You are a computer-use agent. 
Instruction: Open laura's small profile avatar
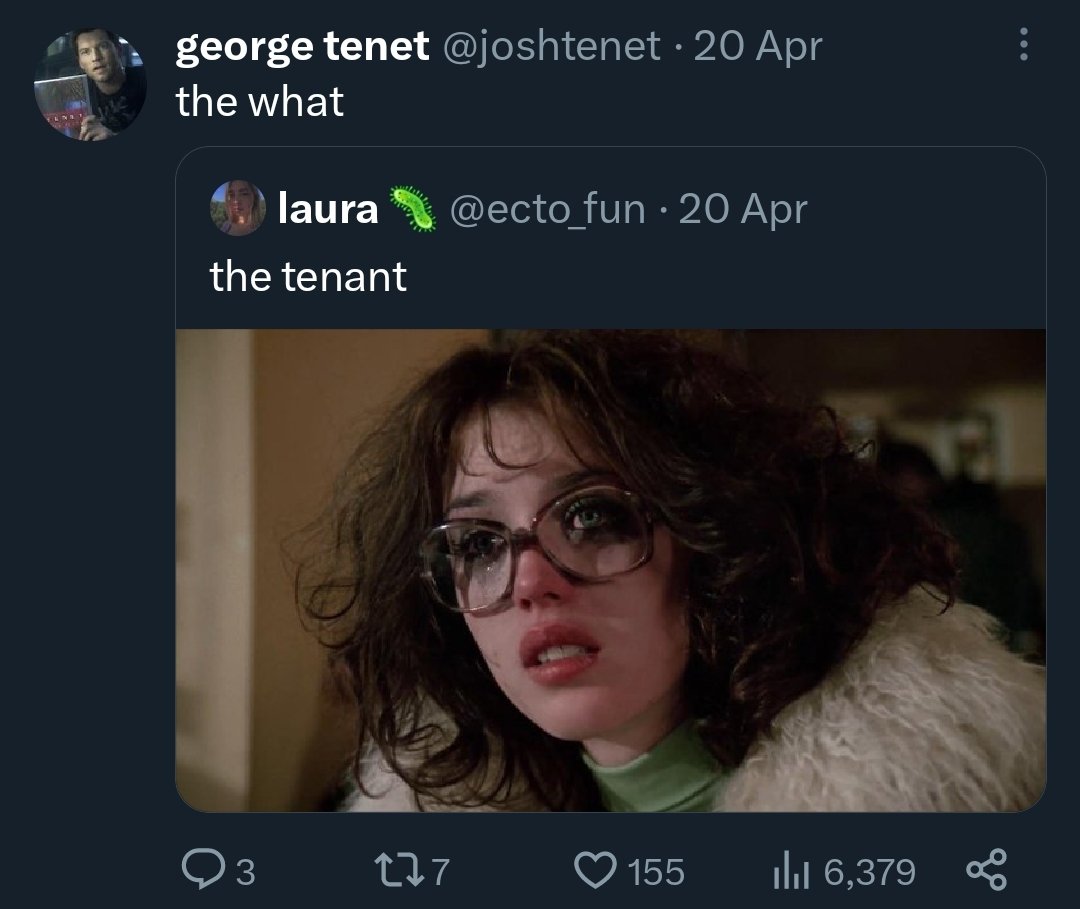point(238,209)
